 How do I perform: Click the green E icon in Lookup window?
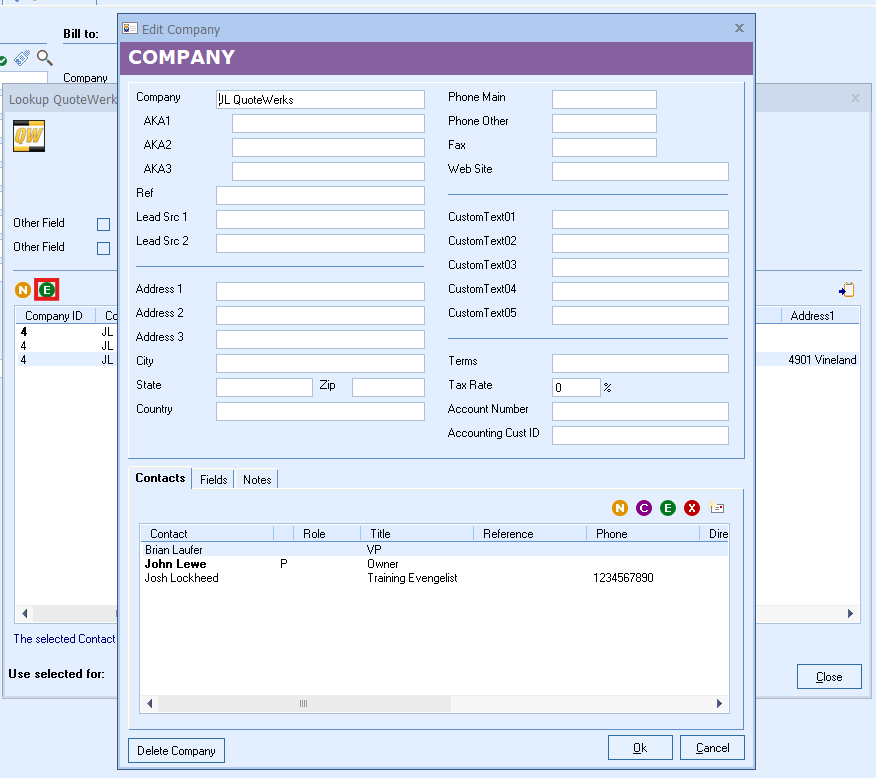point(47,290)
